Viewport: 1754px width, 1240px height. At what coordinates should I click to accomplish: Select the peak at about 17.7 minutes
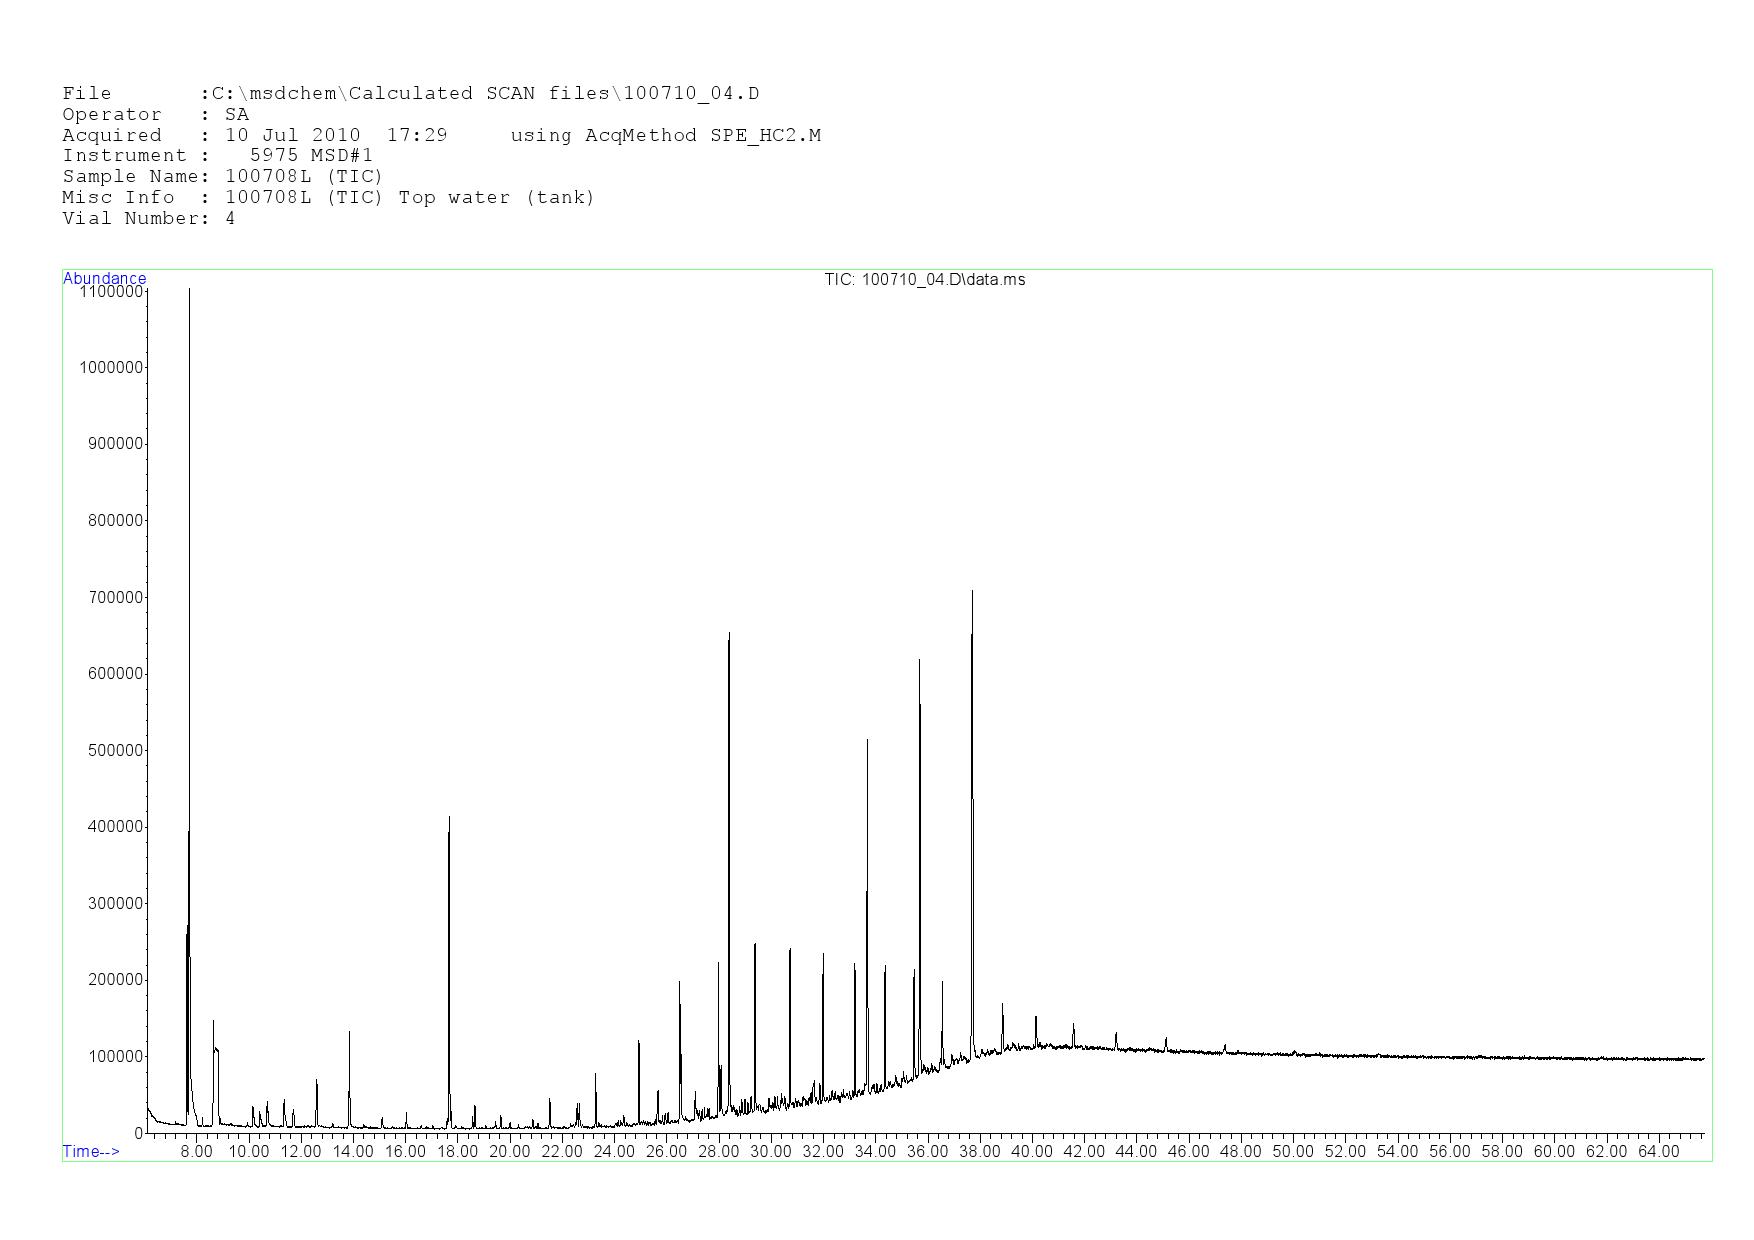(x=449, y=820)
